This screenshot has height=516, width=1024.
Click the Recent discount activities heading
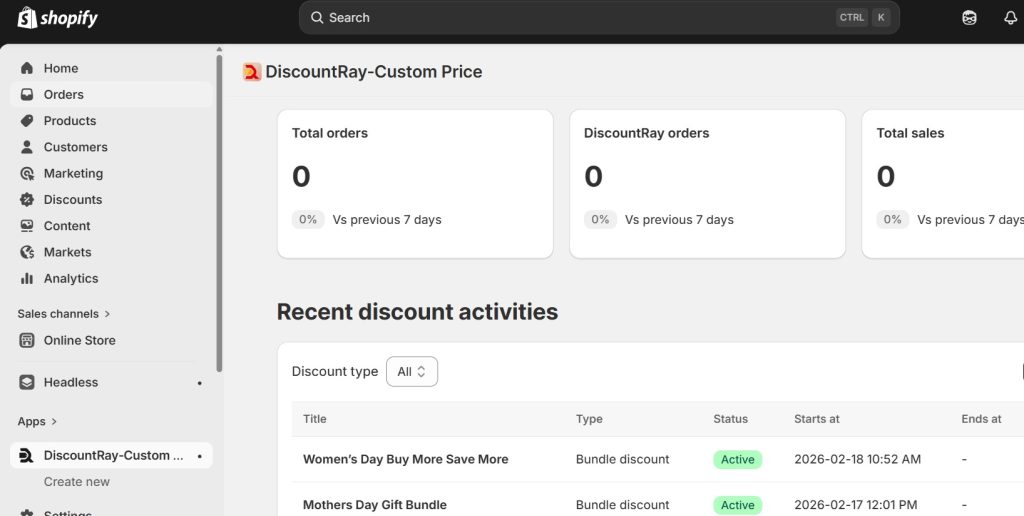point(417,312)
